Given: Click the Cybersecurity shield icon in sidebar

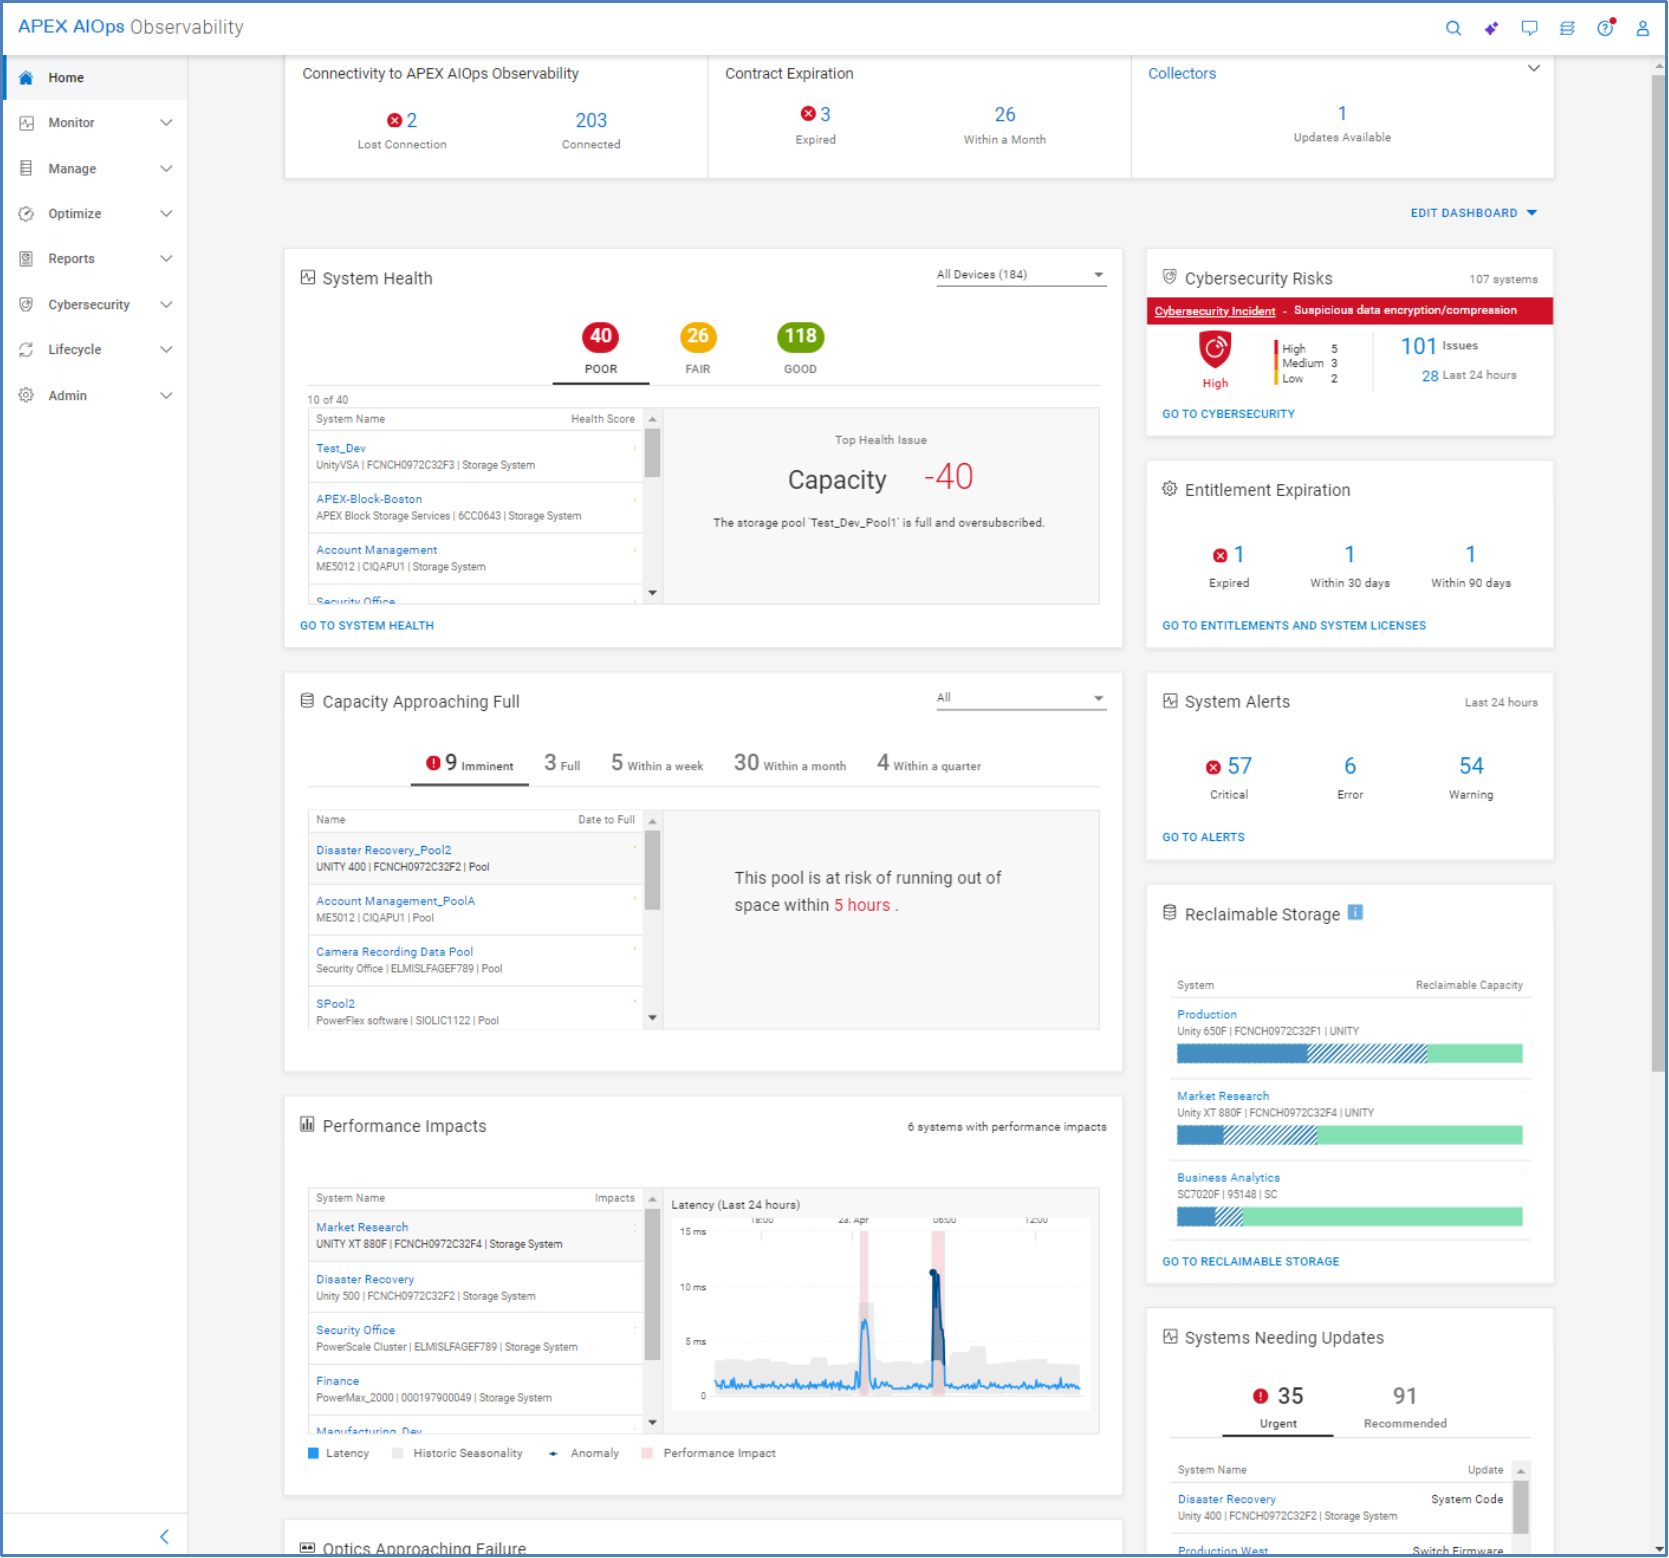Looking at the screenshot, I should 27,305.
